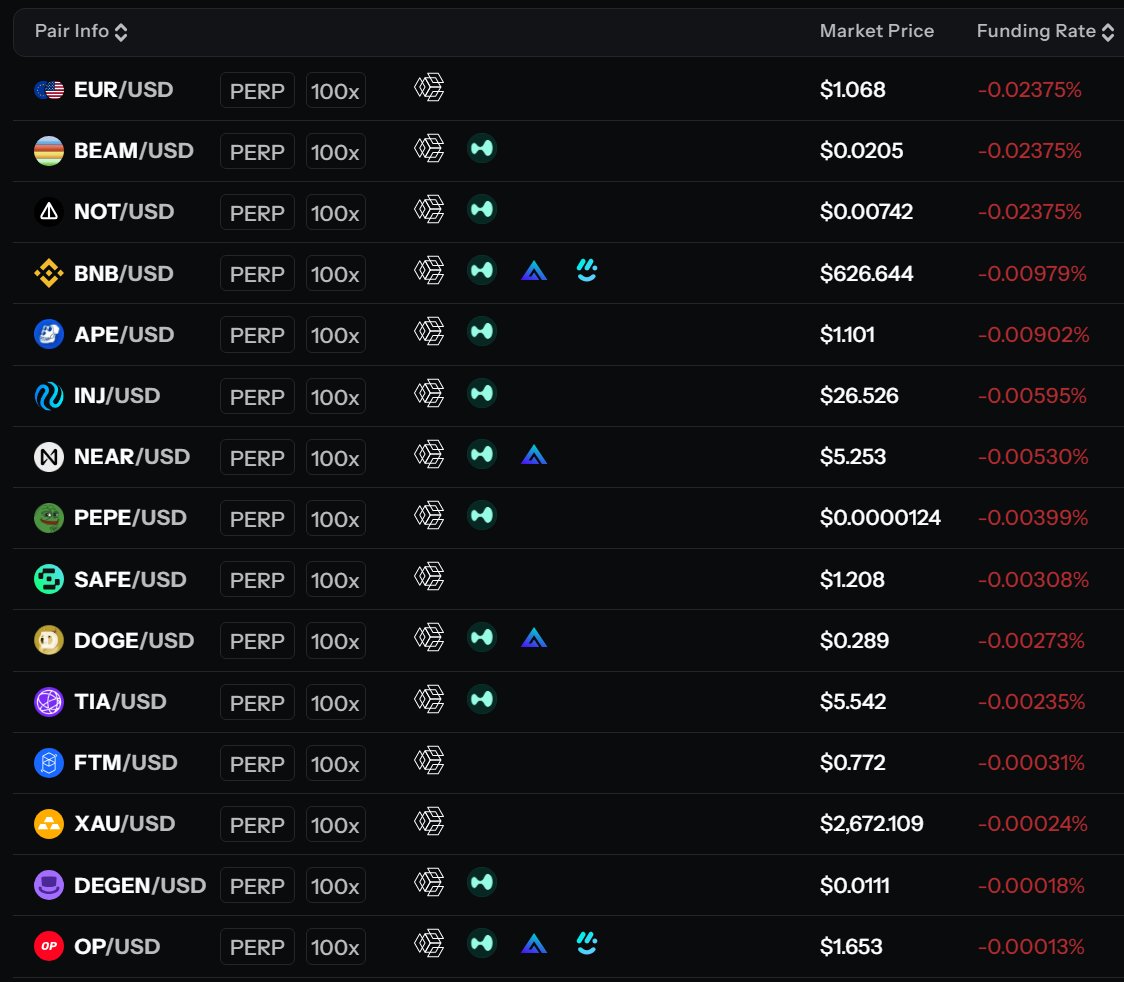Screen dimensions: 1124x982
Task: Click the Market Price column header
Action: tap(877, 31)
